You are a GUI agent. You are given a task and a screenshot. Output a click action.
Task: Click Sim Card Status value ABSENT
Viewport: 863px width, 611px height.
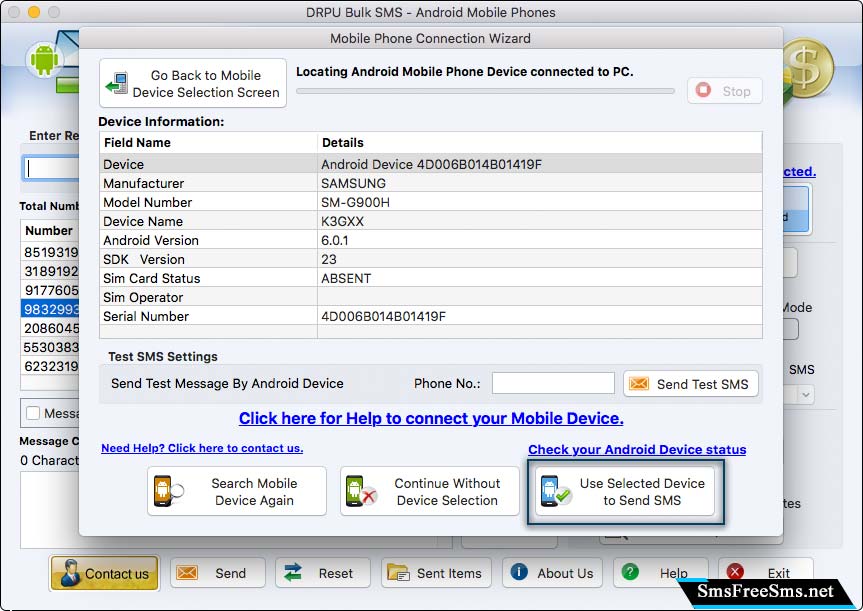pos(346,279)
